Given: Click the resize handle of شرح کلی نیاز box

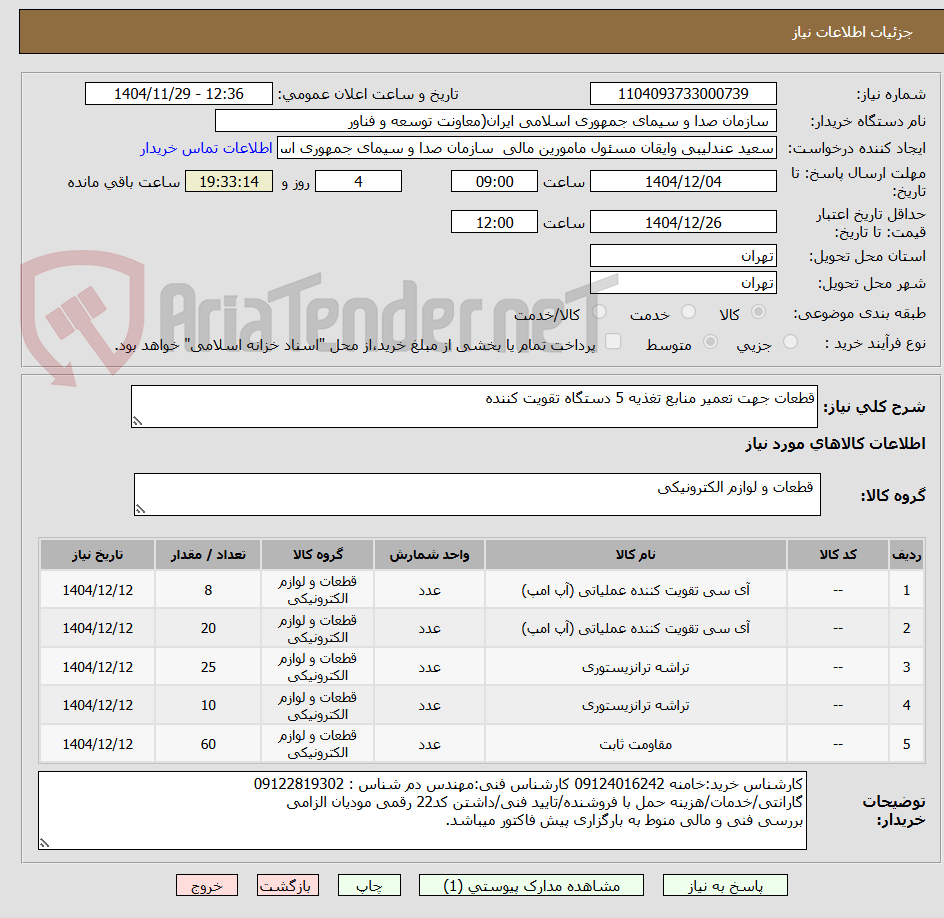Looking at the screenshot, I should click(137, 421).
